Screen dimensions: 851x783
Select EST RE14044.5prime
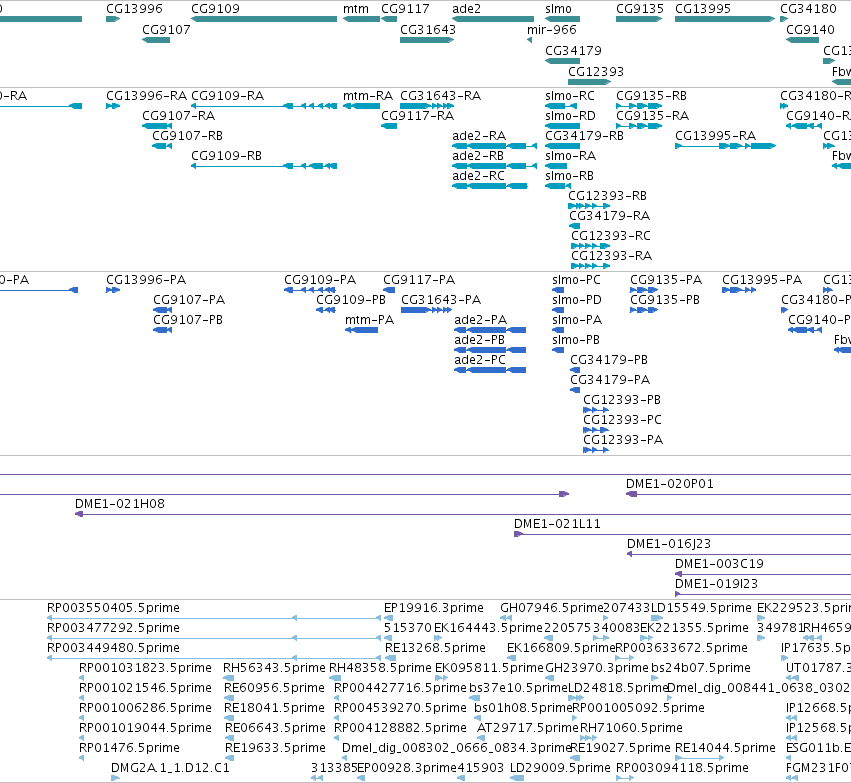coord(699,757)
